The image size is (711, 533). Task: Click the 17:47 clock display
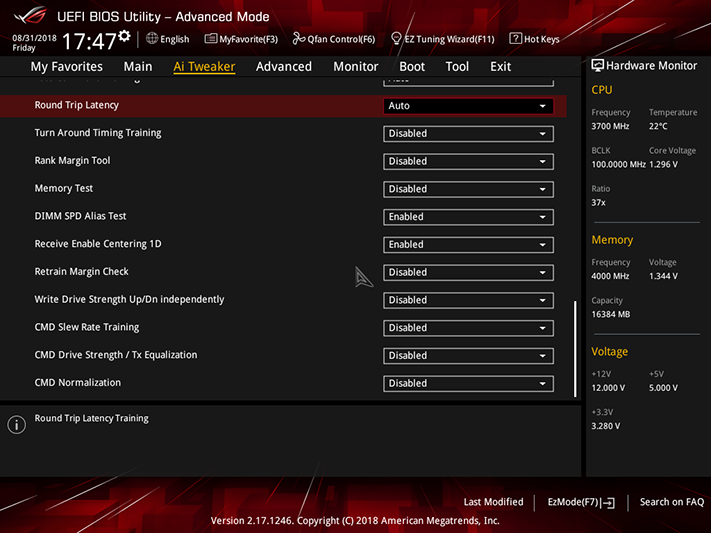click(x=89, y=41)
